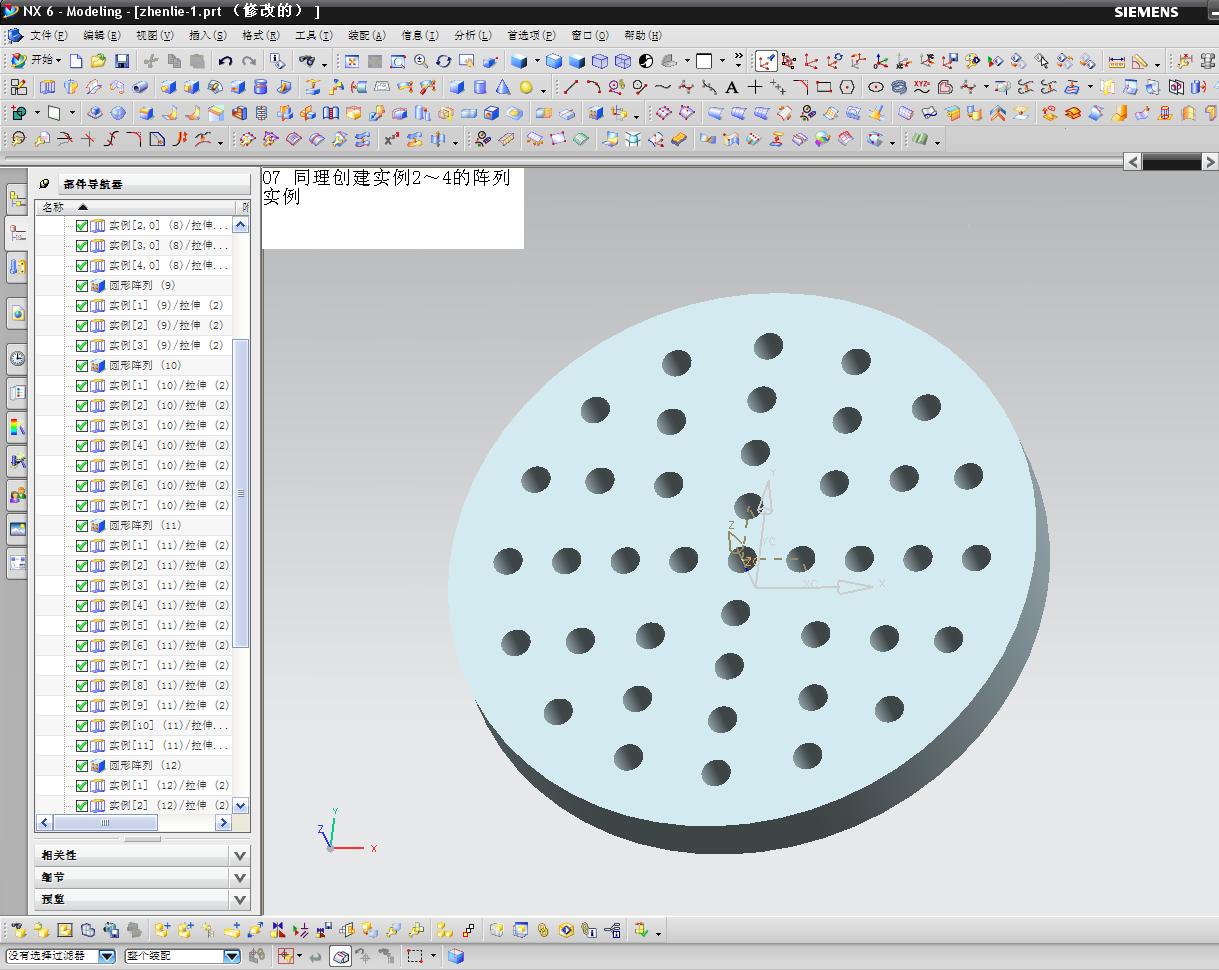This screenshot has width=1219, height=970.
Task: Click the navigator horizontal scroll-right arrow
Action: pyautogui.click(x=223, y=823)
